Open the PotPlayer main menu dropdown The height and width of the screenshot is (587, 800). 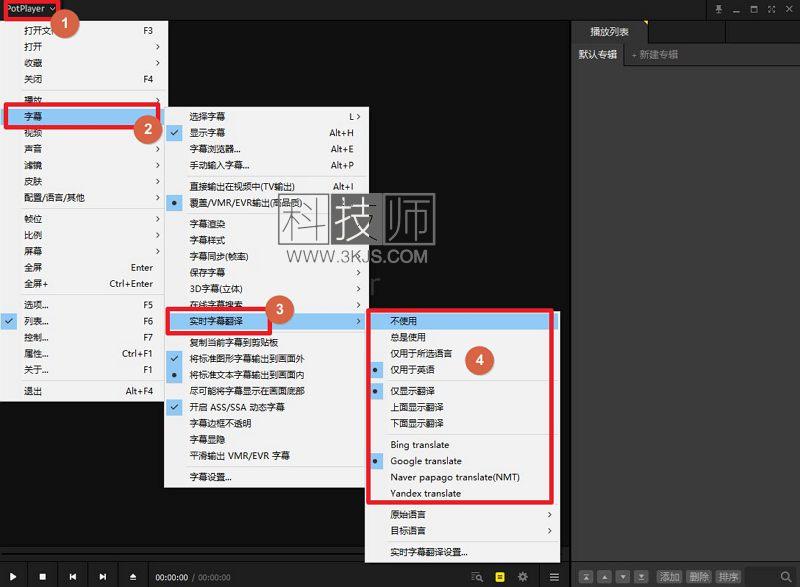(31, 9)
